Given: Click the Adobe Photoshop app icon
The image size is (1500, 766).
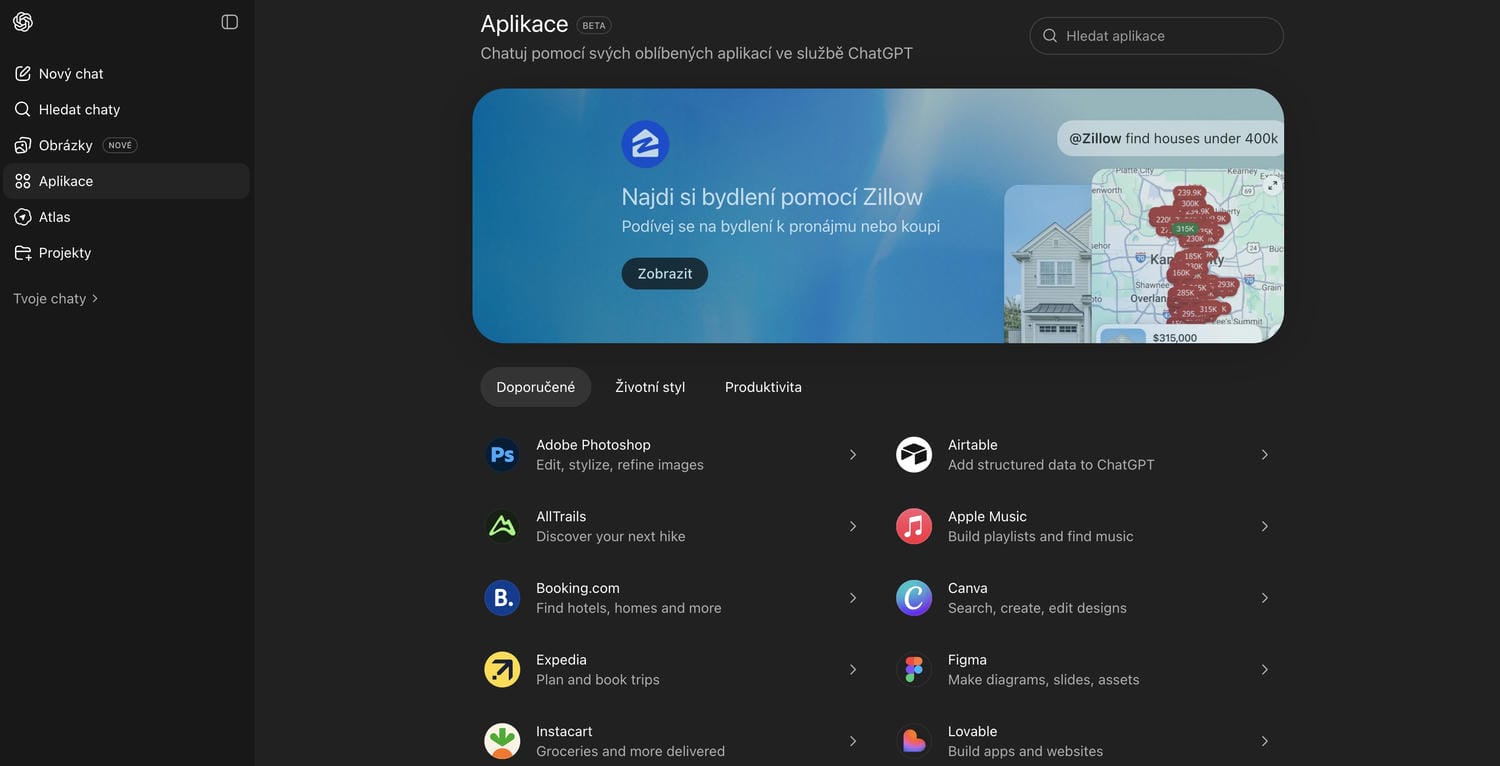Looking at the screenshot, I should click(502, 455).
